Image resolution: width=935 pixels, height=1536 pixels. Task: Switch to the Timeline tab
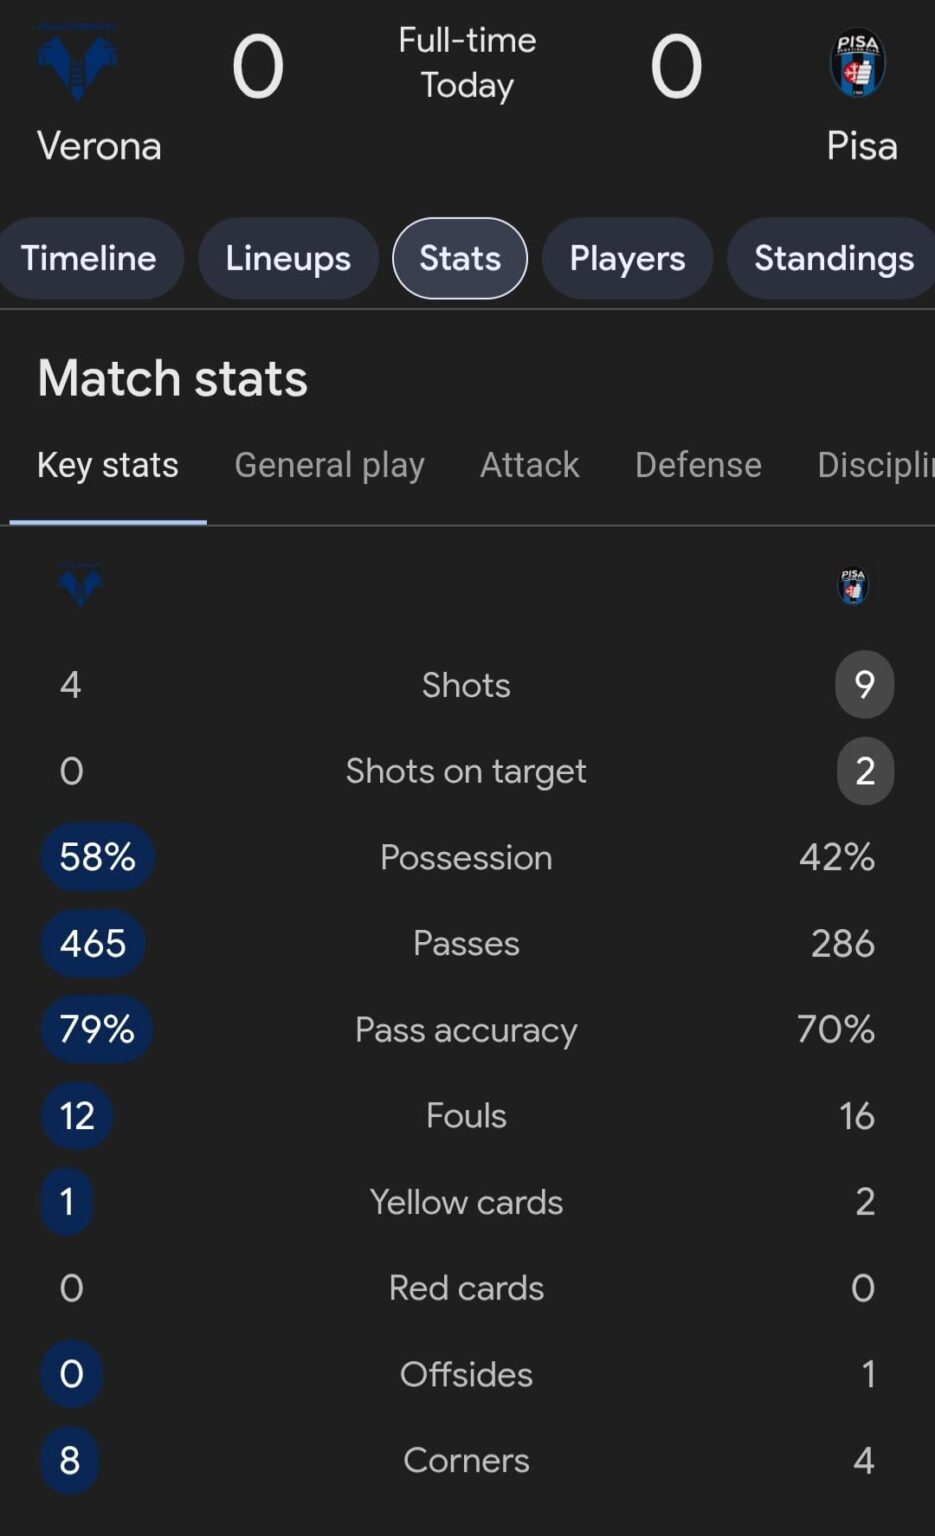tap(90, 258)
